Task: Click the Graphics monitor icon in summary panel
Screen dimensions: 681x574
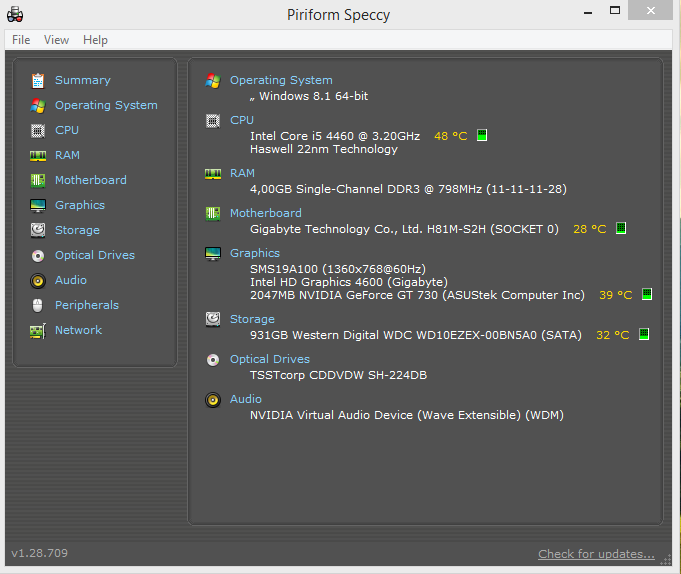Action: click(x=213, y=254)
